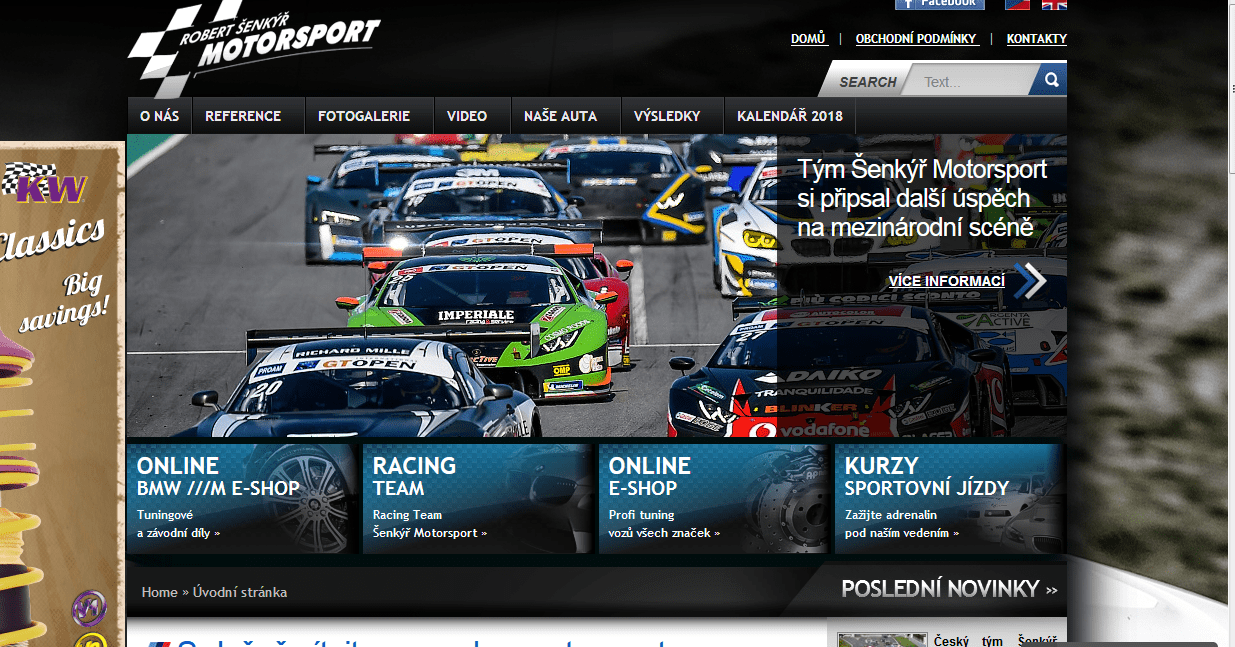Go to the VÝSLEDKY menu section

pyautogui.click(x=667, y=116)
